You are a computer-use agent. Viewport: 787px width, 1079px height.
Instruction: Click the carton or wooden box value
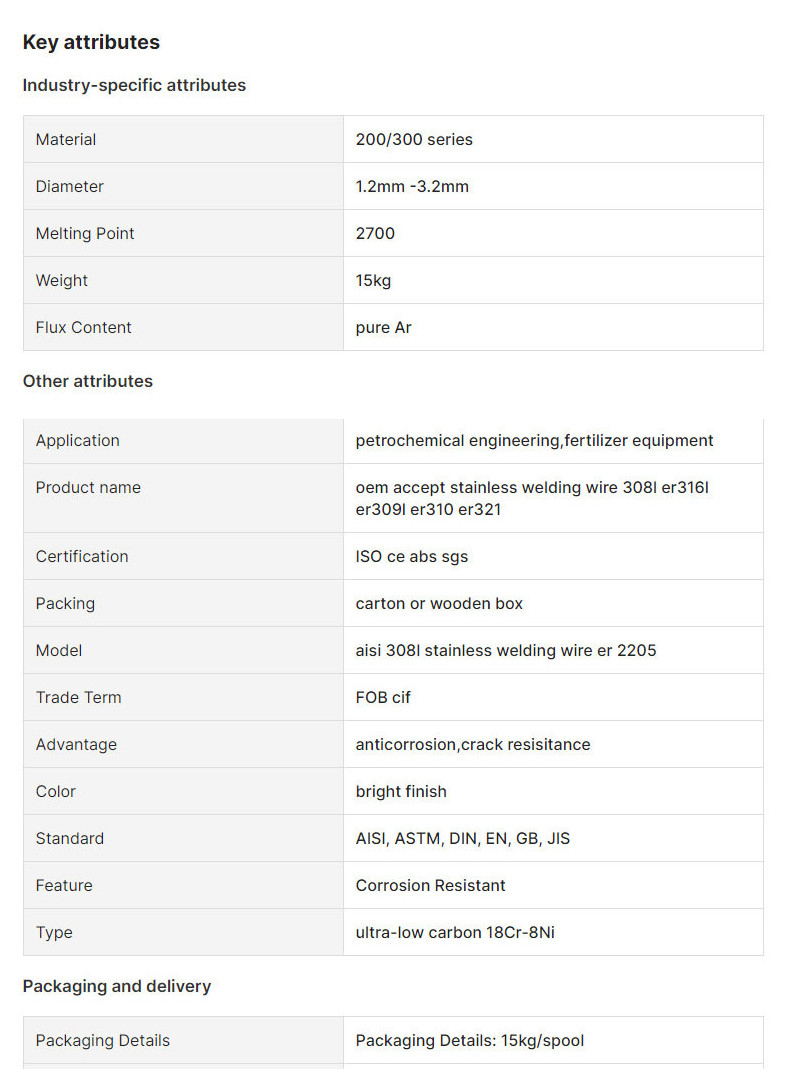tap(439, 603)
